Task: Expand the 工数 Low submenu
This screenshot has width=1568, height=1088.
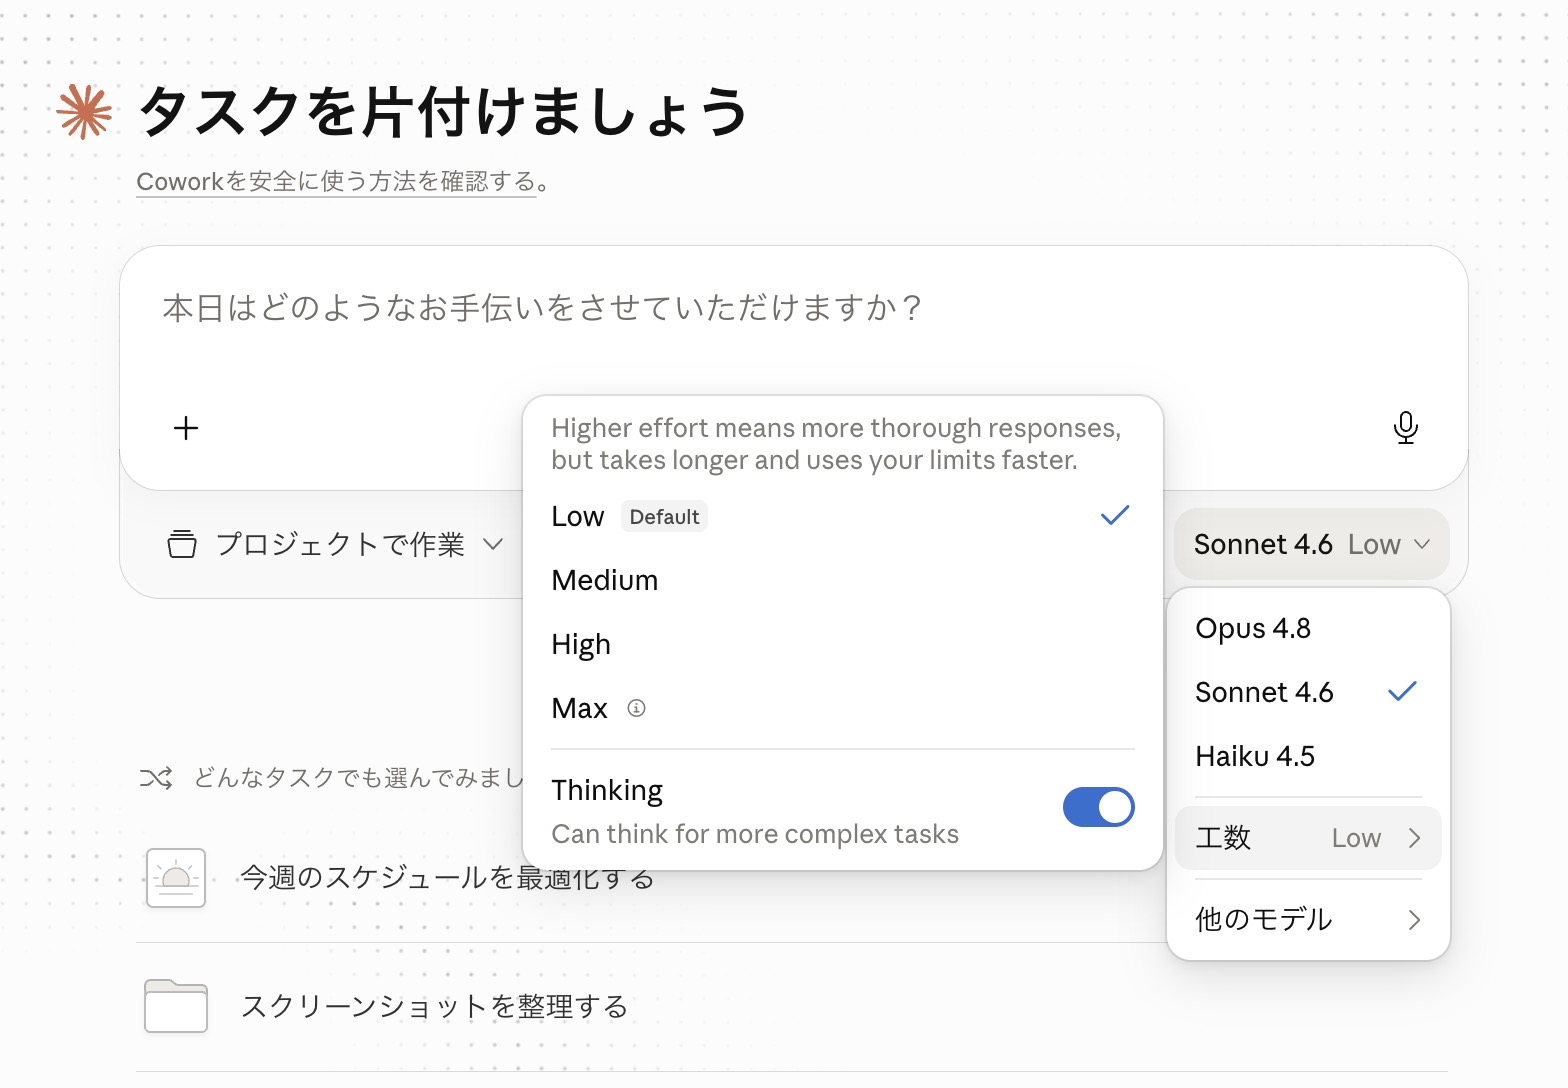Action: 1308,838
